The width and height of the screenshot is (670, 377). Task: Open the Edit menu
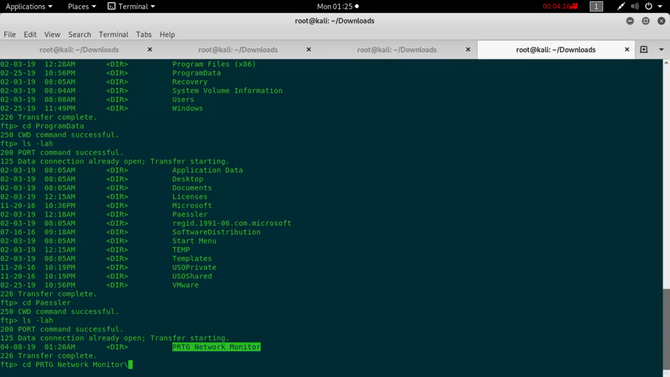pos(30,34)
